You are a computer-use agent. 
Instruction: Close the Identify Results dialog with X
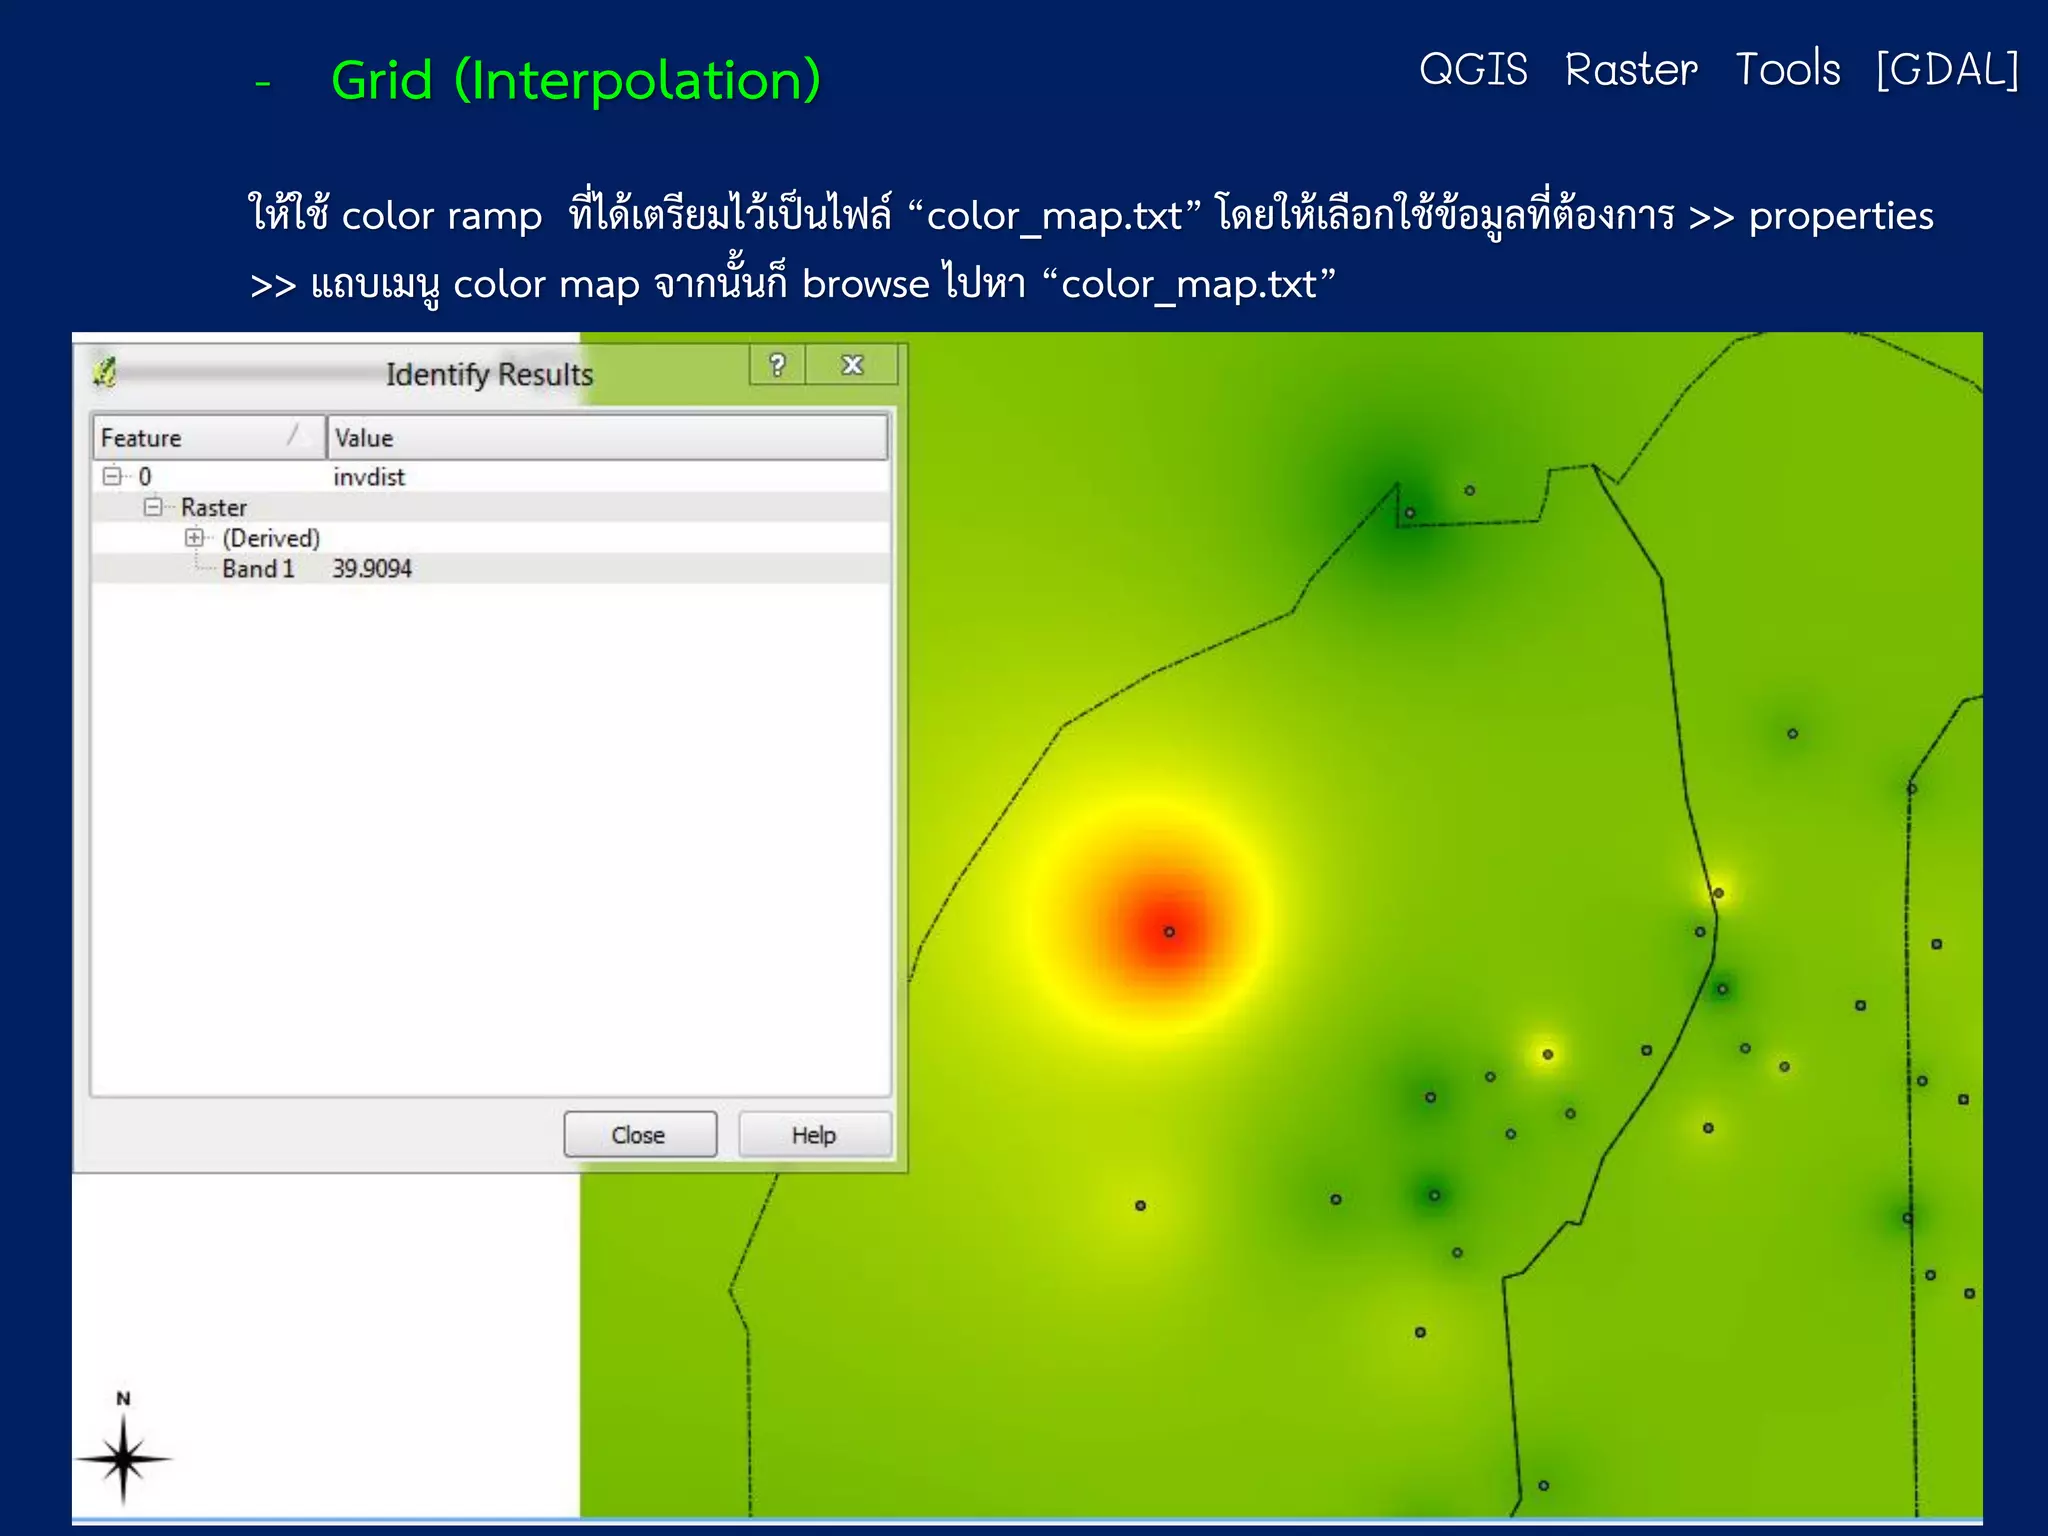click(852, 365)
